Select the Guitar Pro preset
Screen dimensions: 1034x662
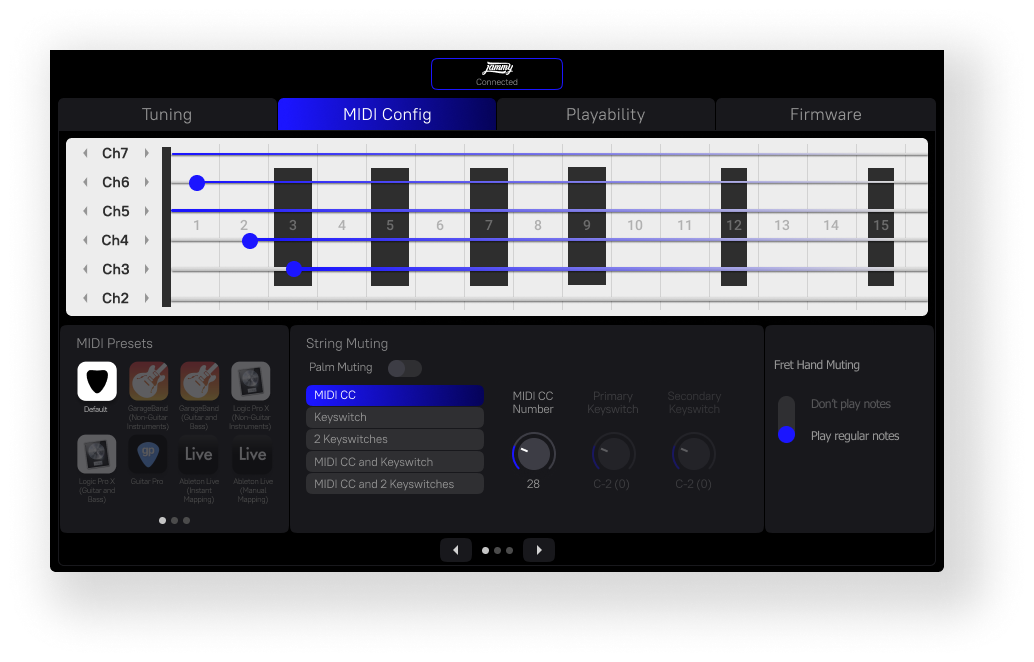point(147,452)
